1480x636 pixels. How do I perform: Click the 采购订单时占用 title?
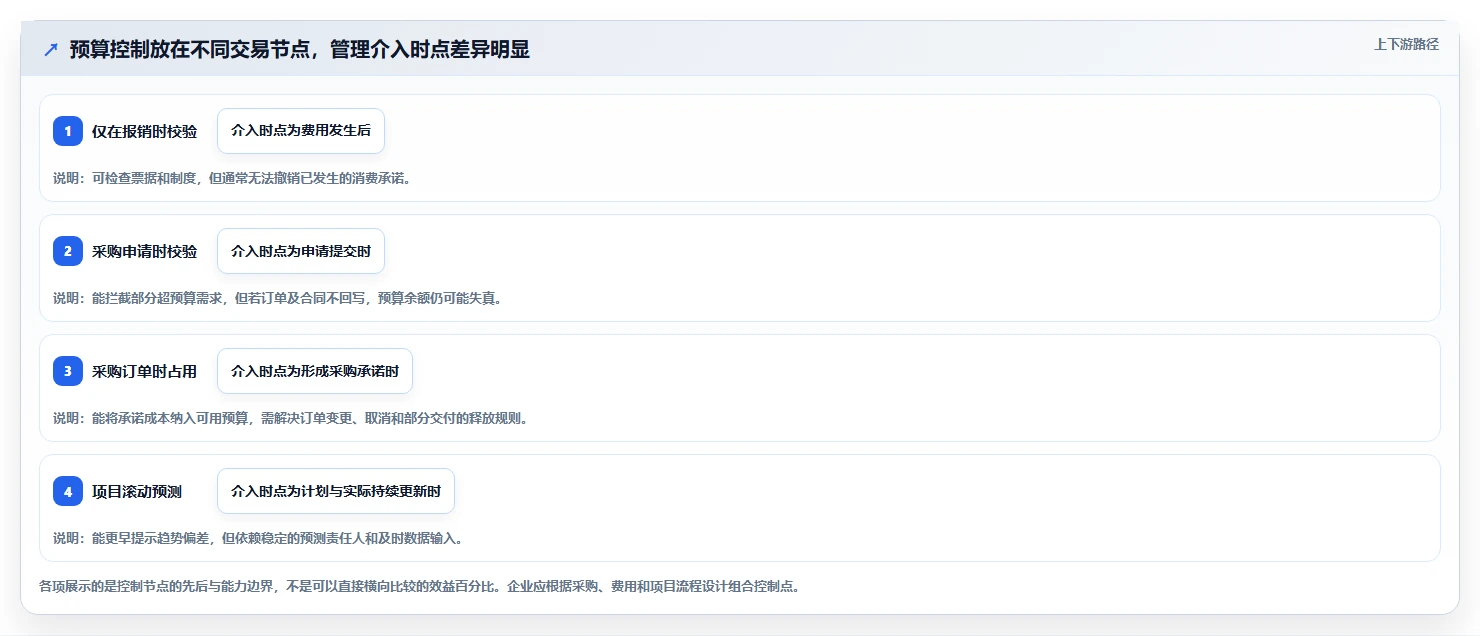point(145,371)
